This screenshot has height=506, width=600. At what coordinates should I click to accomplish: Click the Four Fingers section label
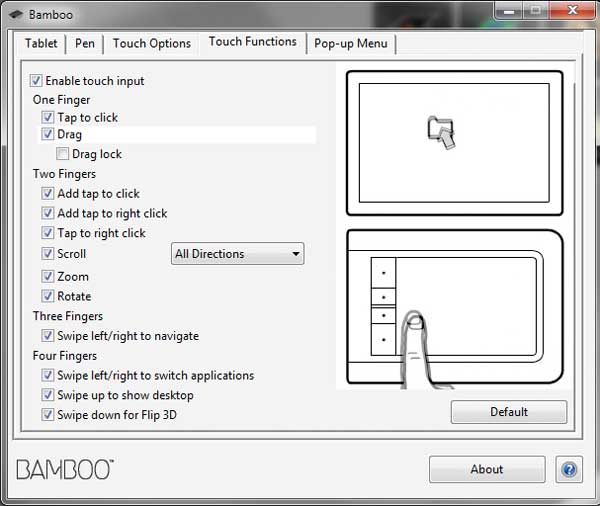[x=65, y=356]
